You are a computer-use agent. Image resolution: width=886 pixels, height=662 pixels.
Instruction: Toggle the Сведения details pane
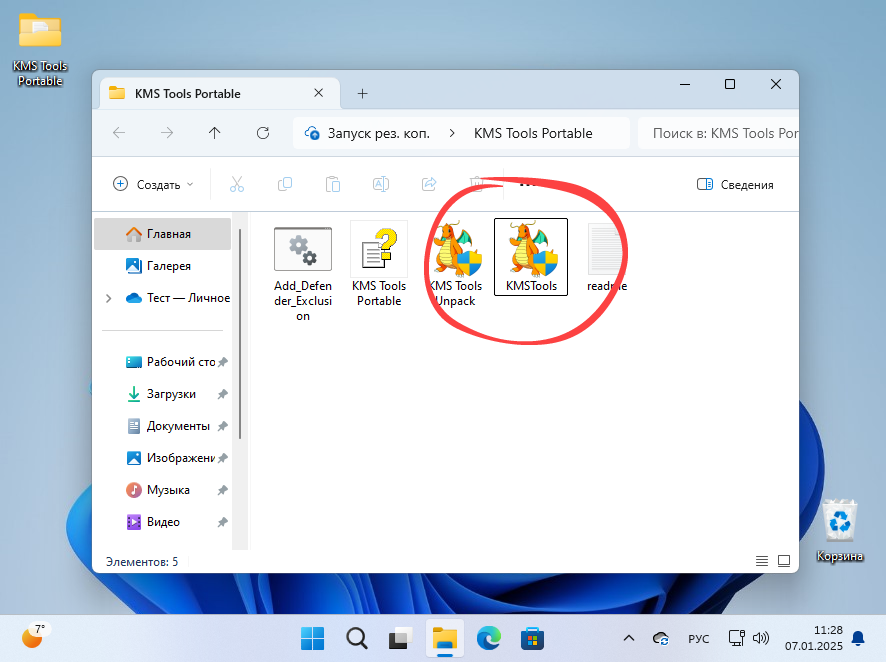pos(735,184)
